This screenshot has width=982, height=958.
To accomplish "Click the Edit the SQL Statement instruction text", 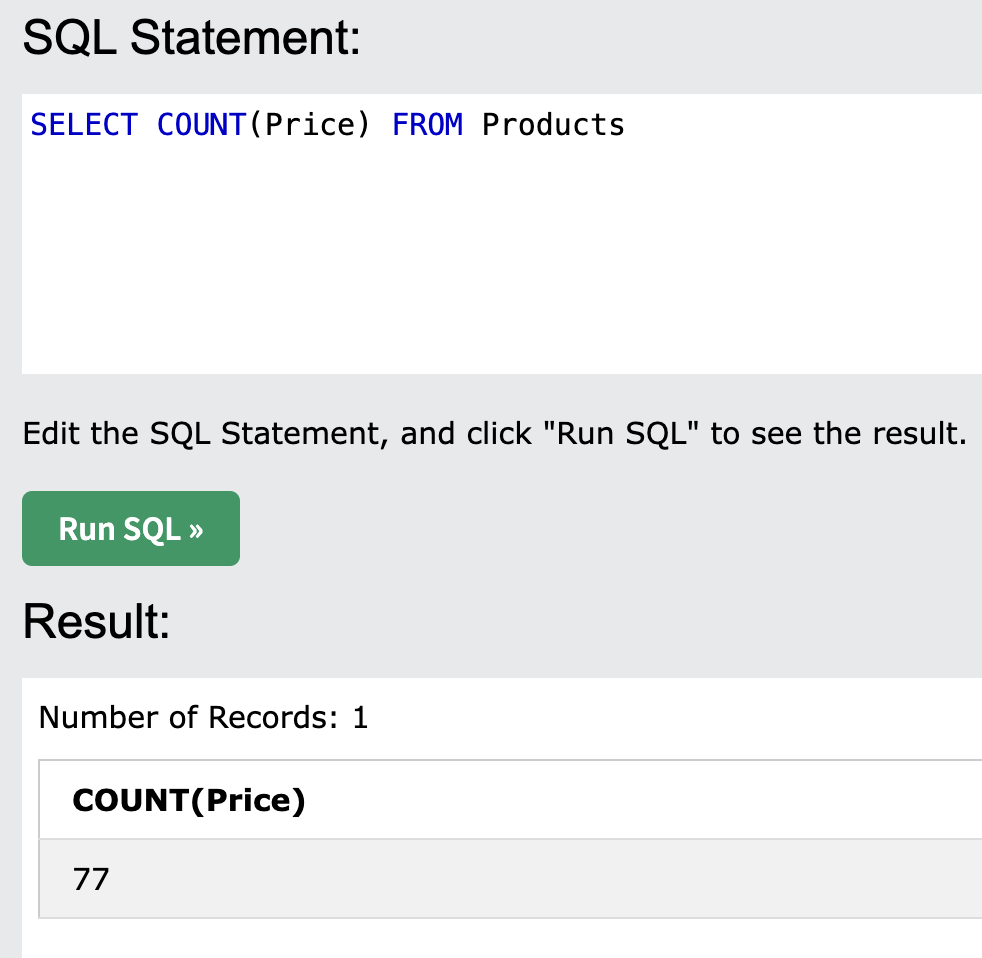I will pyautogui.click(x=495, y=433).
